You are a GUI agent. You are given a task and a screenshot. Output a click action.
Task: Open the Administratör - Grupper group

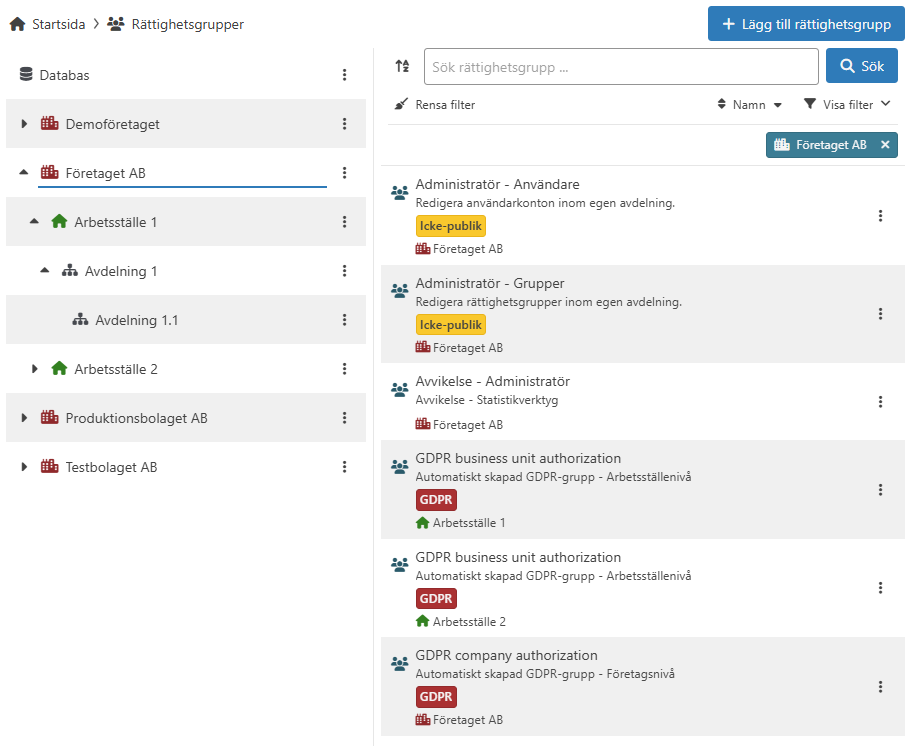coord(490,283)
